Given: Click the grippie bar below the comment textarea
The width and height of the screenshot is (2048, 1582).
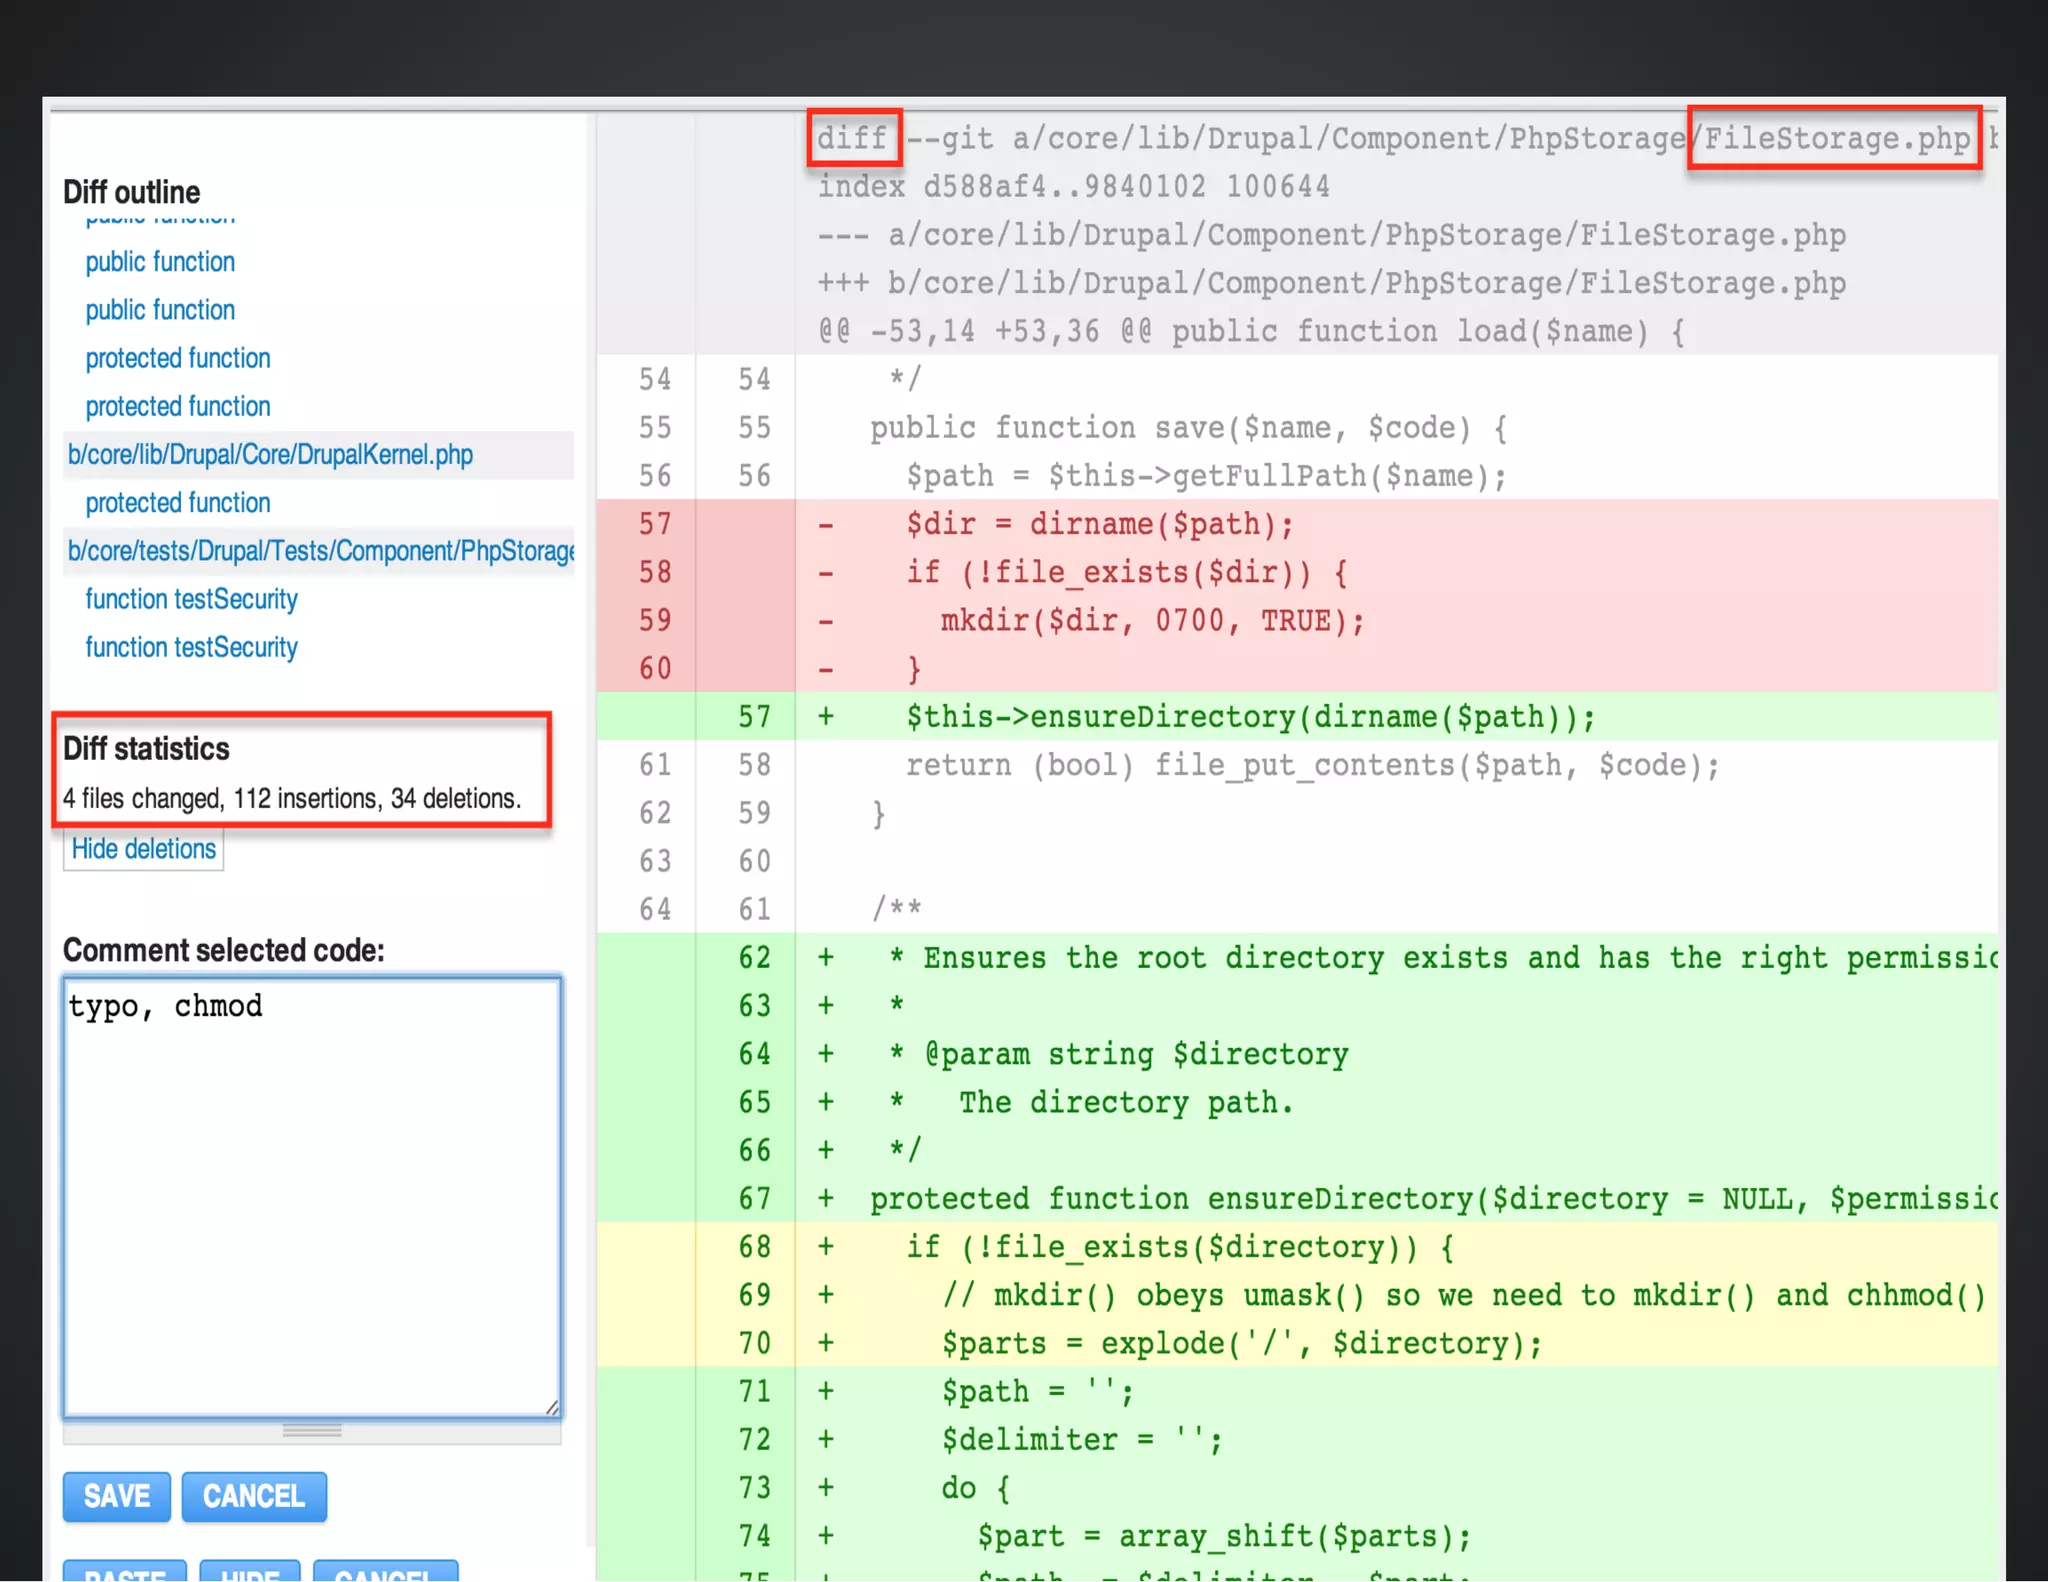Looking at the screenshot, I should pos(312,1431).
